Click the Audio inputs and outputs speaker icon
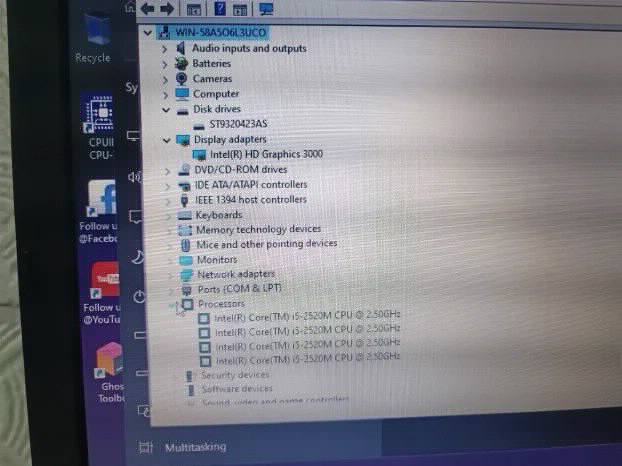This screenshot has height=466, width=622. (x=181, y=48)
